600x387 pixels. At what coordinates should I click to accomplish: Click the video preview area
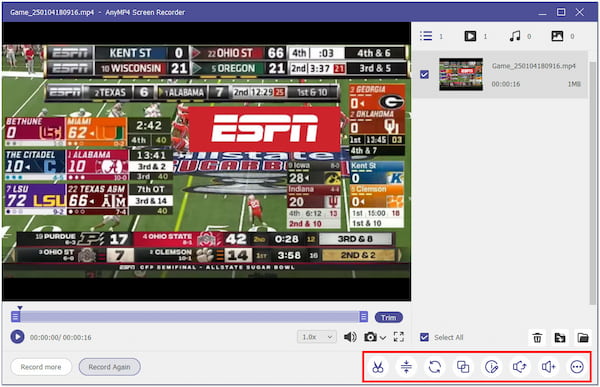coord(207,161)
